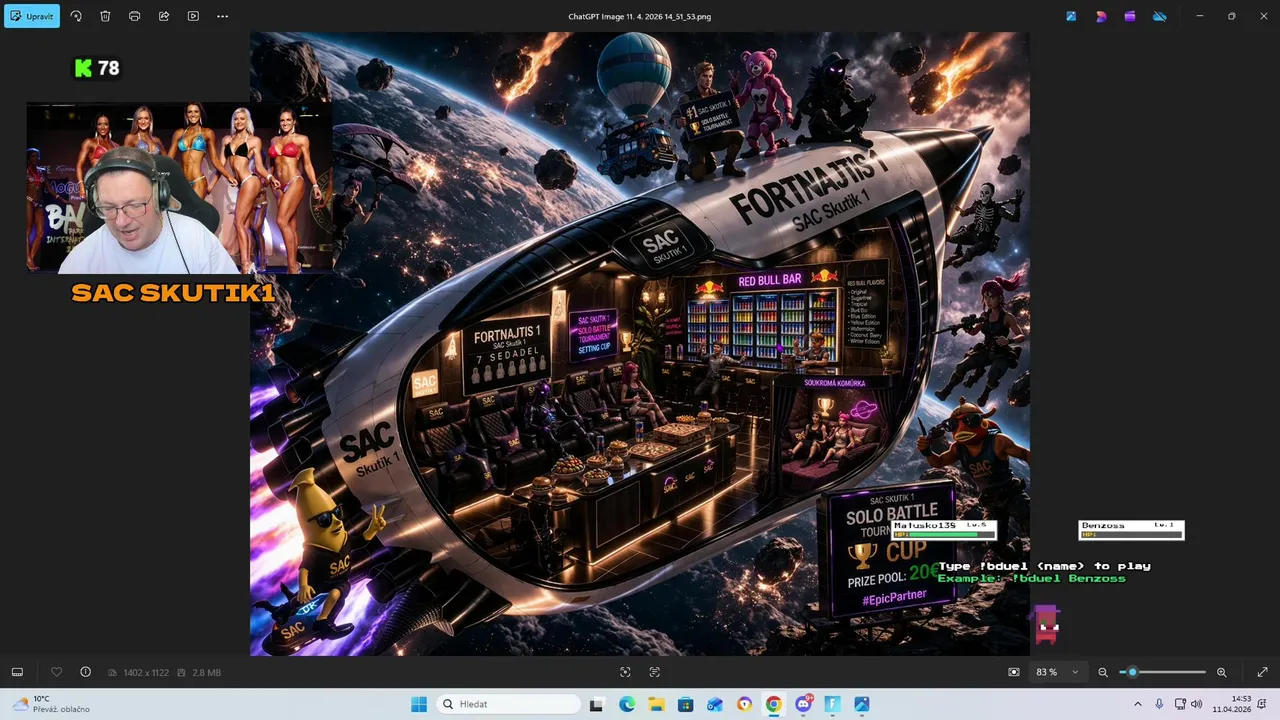Click the scan text OCR icon
Screen dimensions: 1280x720
(x=655, y=672)
